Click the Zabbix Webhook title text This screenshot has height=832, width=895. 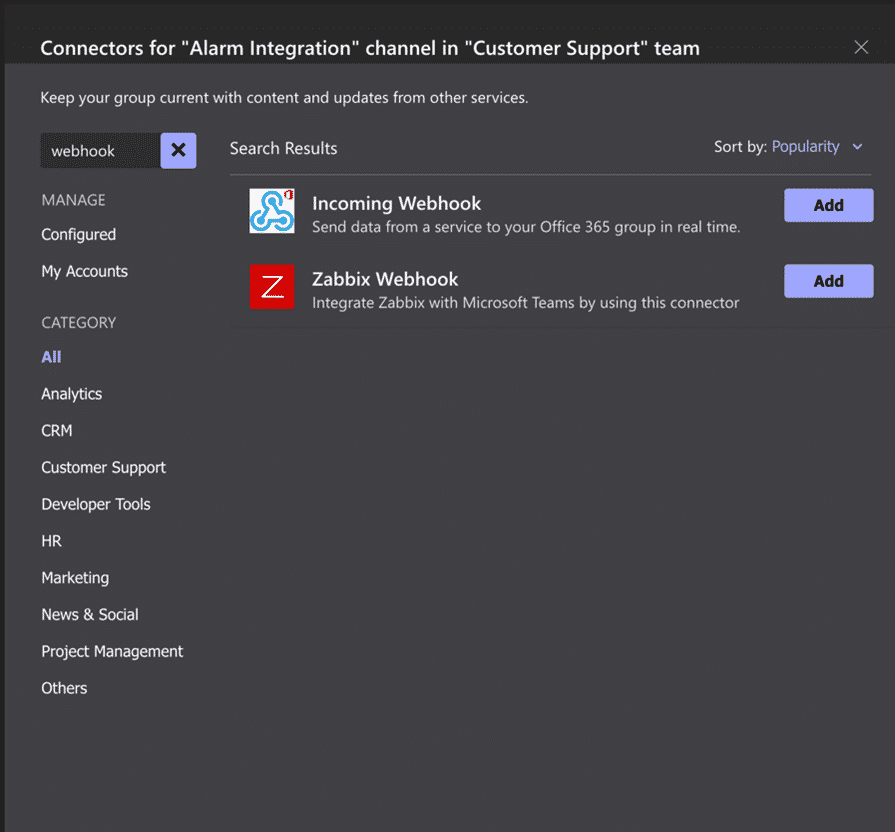pyautogui.click(x=385, y=279)
